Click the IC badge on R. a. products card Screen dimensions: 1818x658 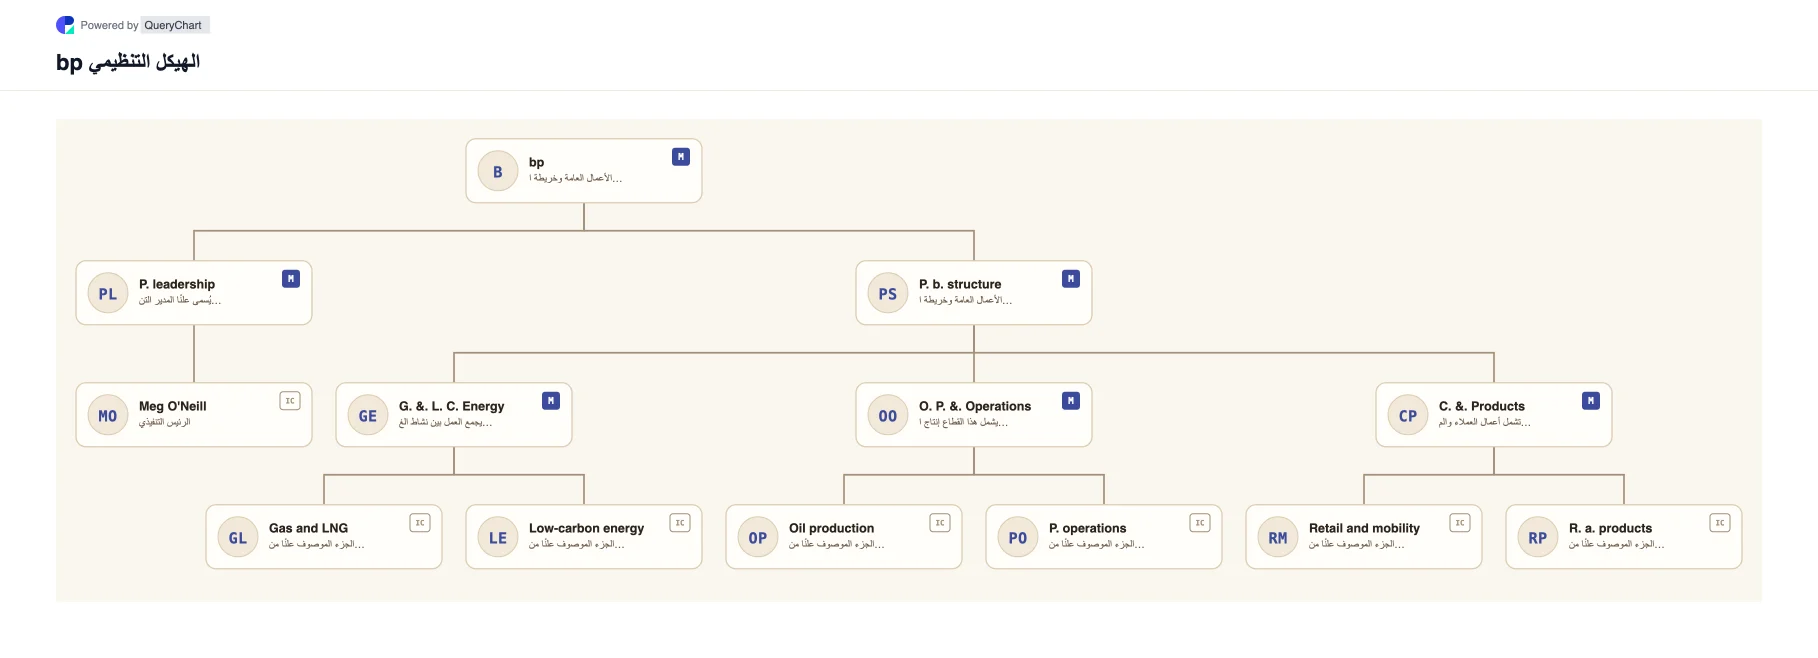pyautogui.click(x=1720, y=523)
